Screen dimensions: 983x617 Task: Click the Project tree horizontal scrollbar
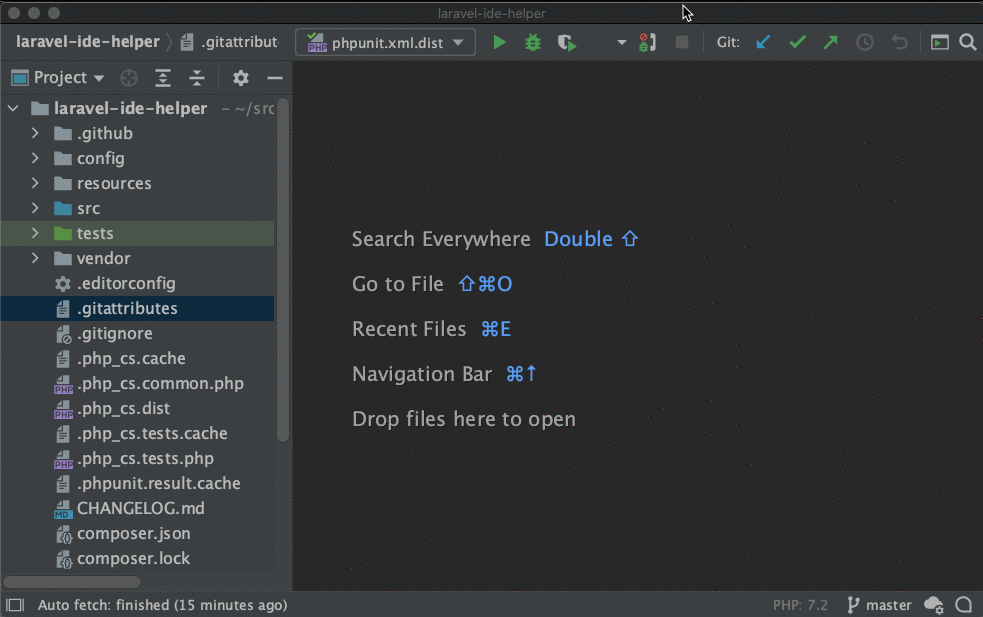coord(72,582)
